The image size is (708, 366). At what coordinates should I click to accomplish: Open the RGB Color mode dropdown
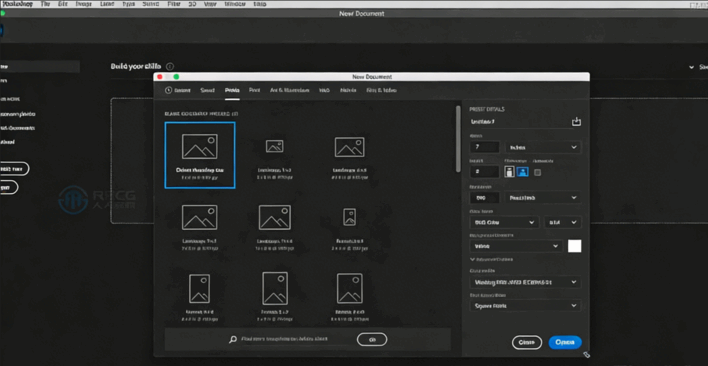tap(504, 222)
